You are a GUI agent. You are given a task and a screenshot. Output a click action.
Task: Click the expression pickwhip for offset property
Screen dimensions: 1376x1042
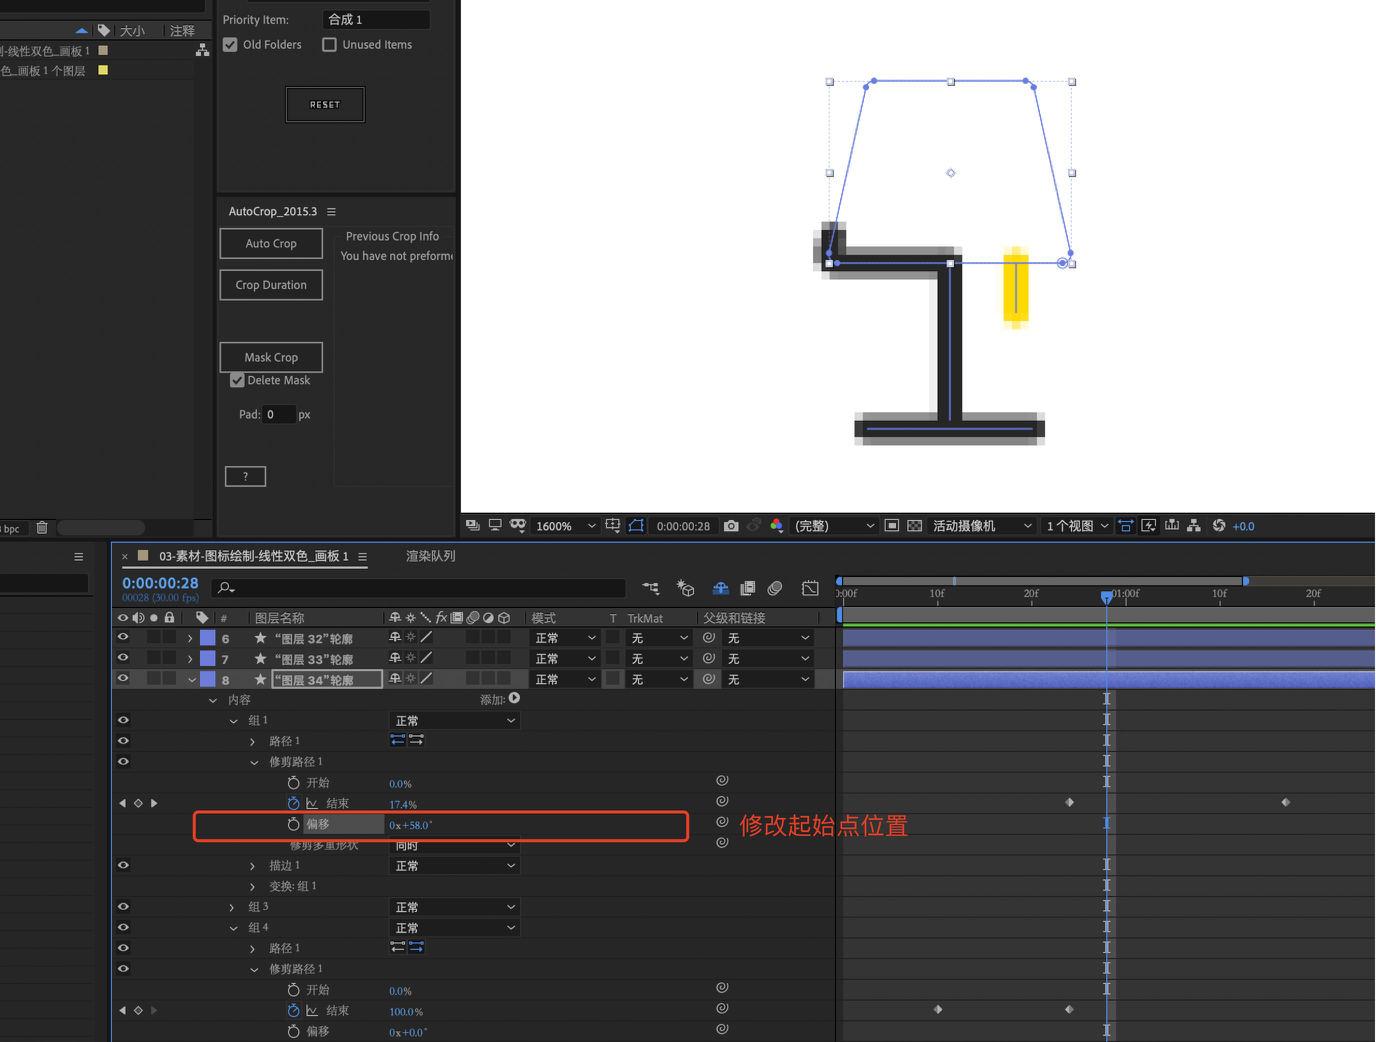[x=722, y=822]
